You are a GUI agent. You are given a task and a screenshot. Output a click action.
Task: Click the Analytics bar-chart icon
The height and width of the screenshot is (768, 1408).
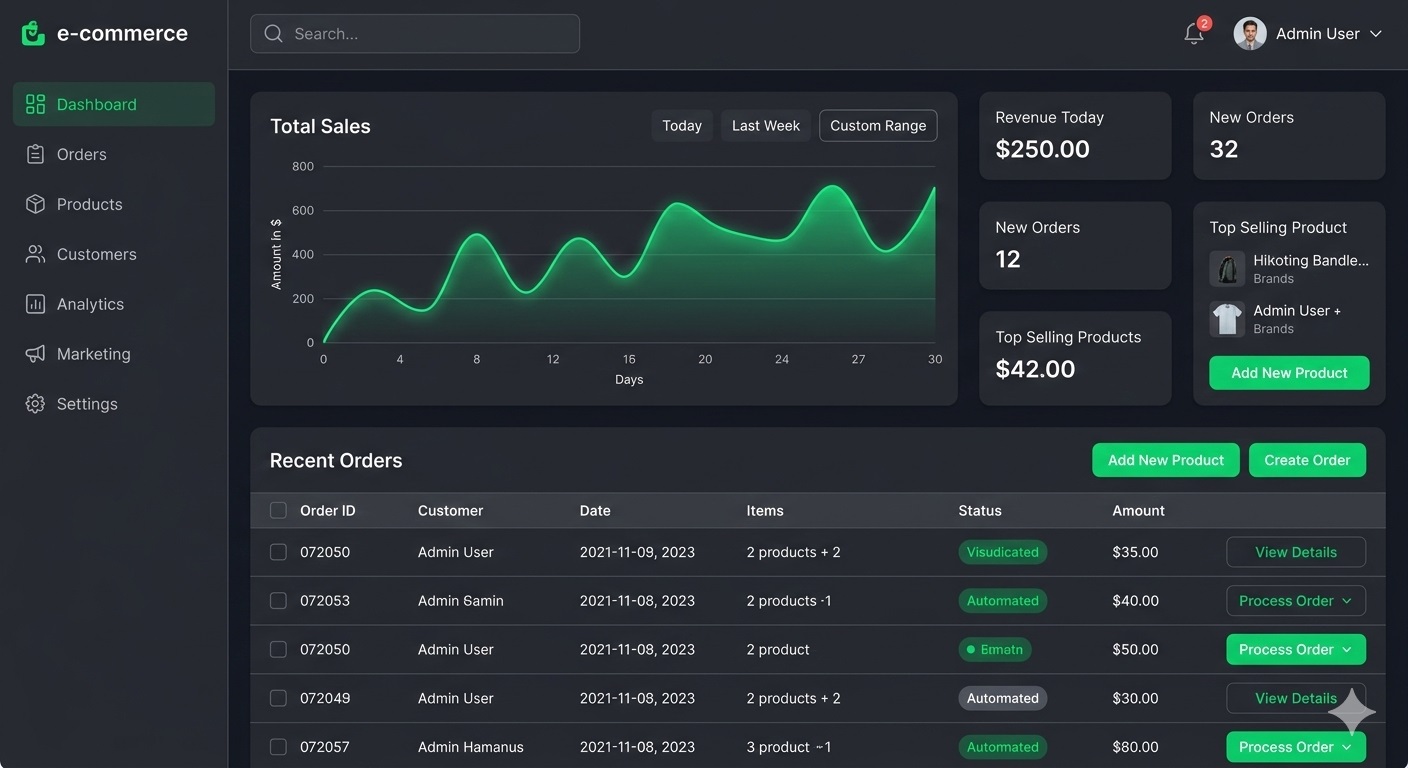(34, 304)
